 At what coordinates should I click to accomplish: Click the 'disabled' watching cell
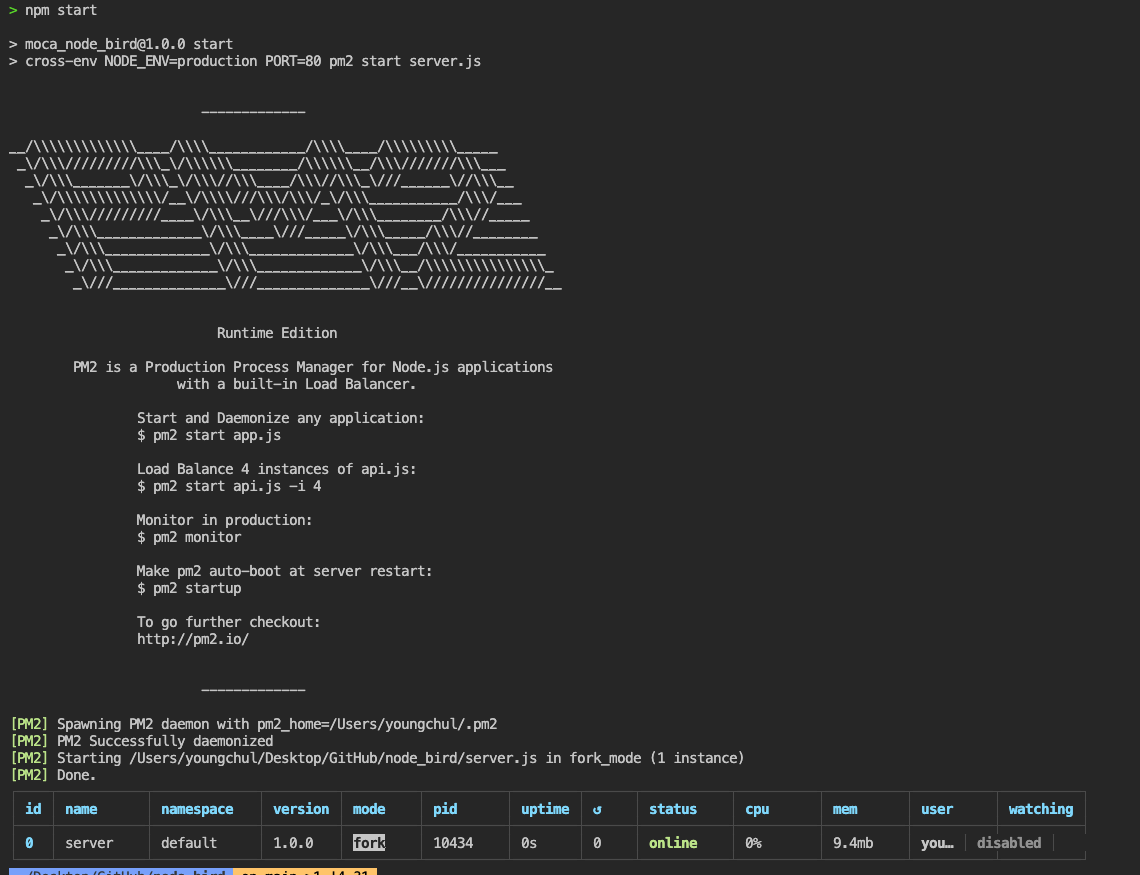click(1009, 843)
